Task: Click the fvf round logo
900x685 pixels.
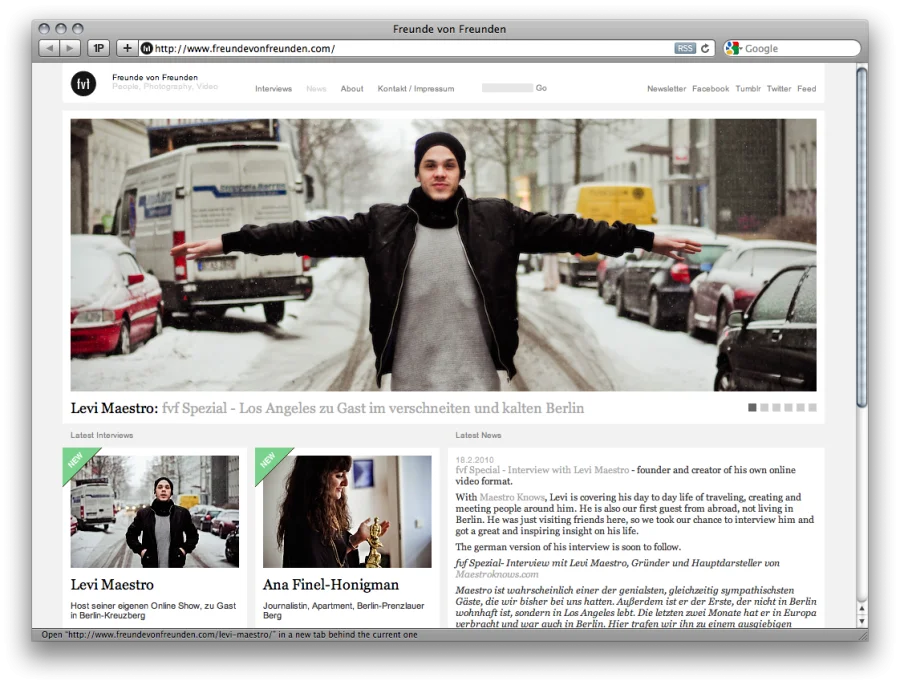Action: pos(83,85)
